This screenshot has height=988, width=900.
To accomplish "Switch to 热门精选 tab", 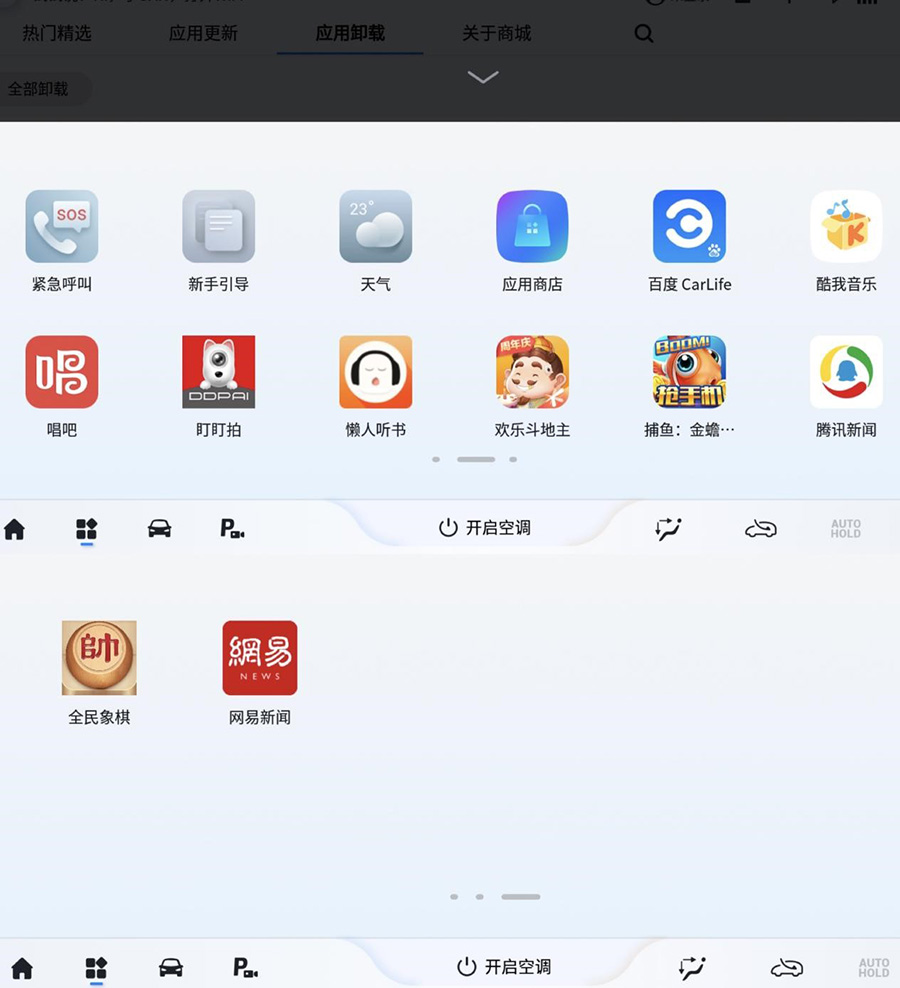I will (x=57, y=33).
